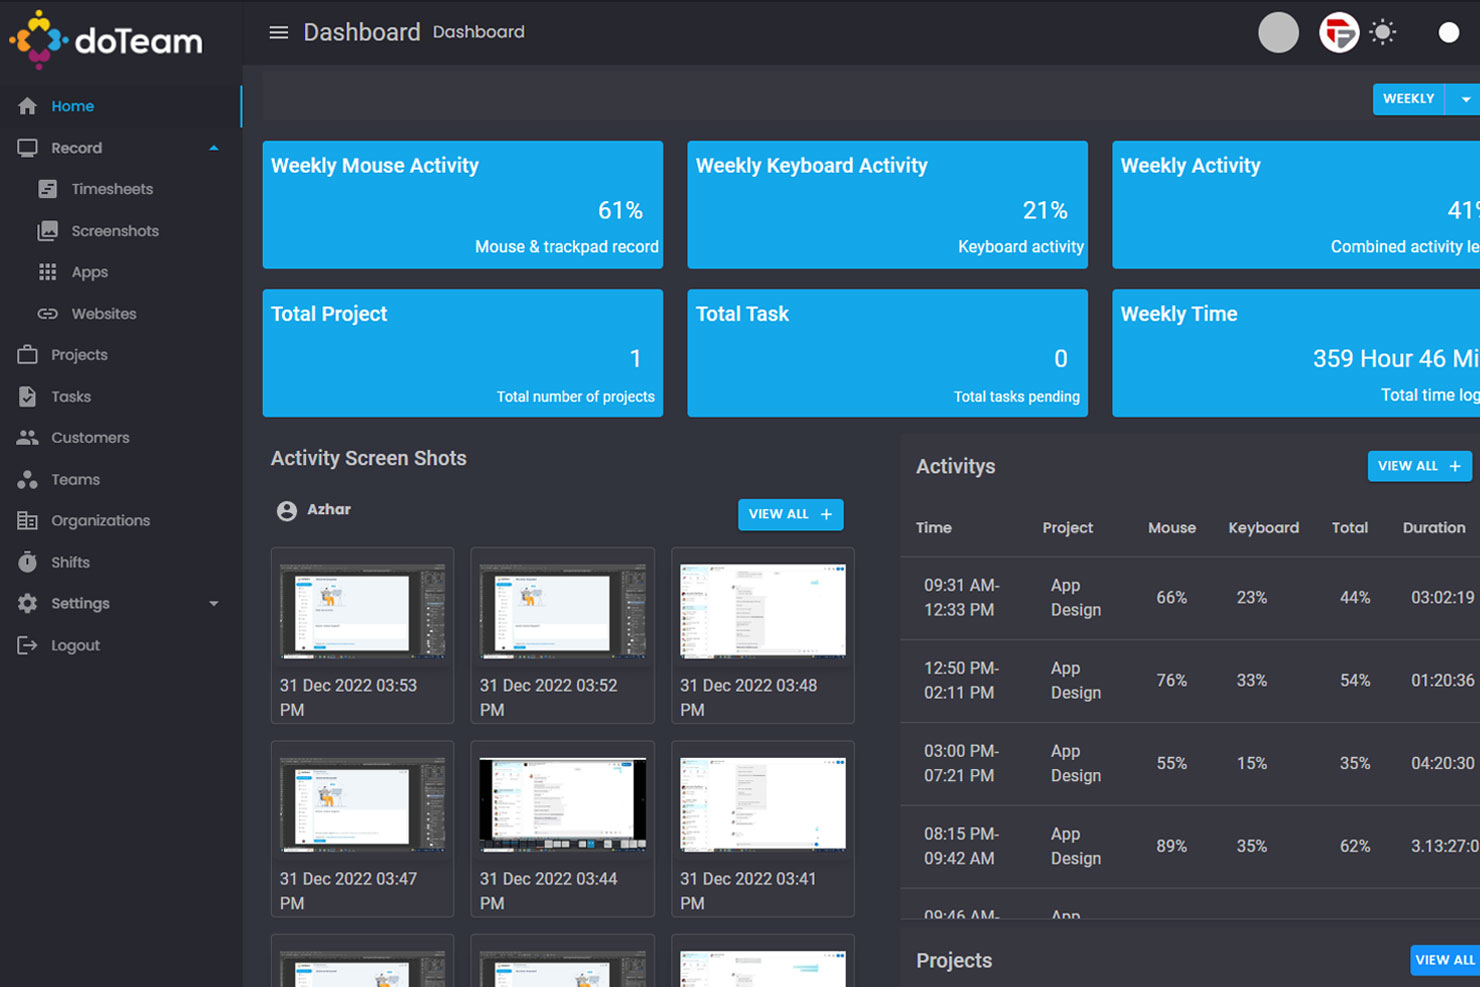Open the 31 Dec 2022 03:53 PM screenshot
This screenshot has height=987, width=1480.
pos(362,610)
